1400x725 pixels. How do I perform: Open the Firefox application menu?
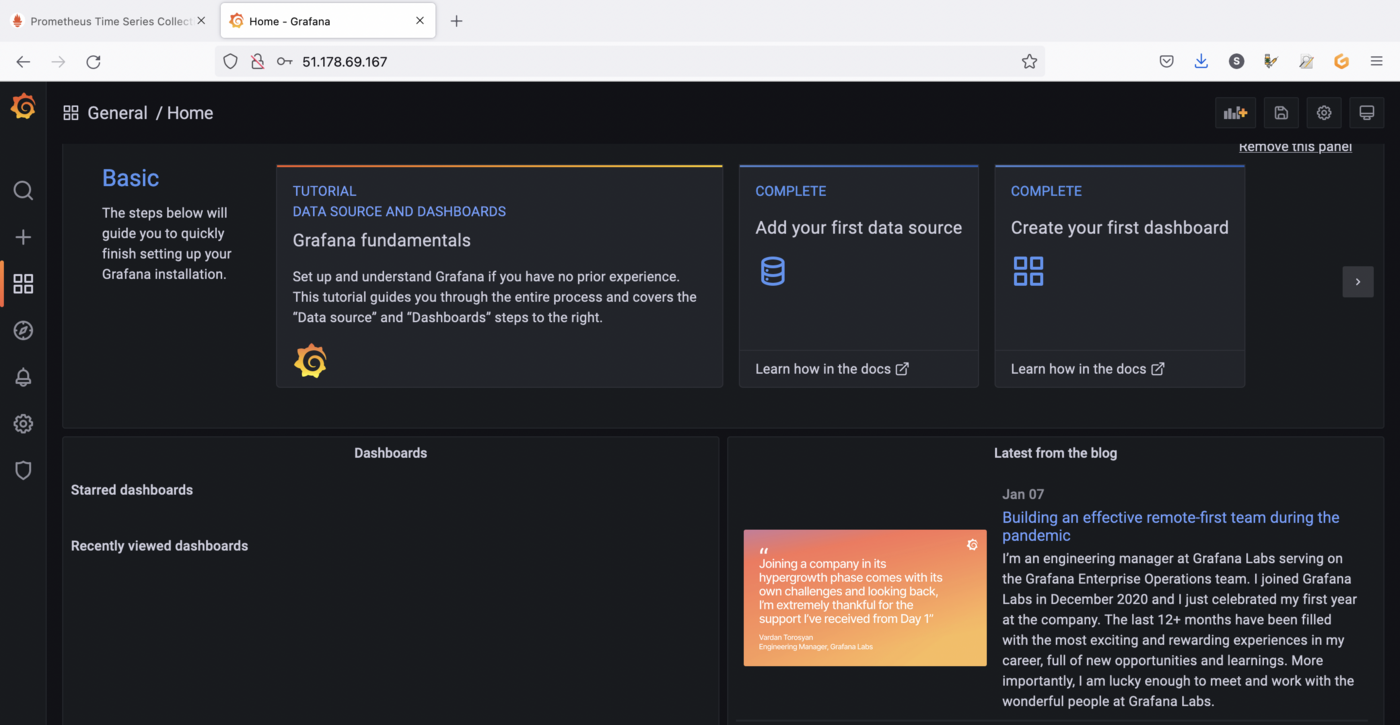(x=1377, y=61)
